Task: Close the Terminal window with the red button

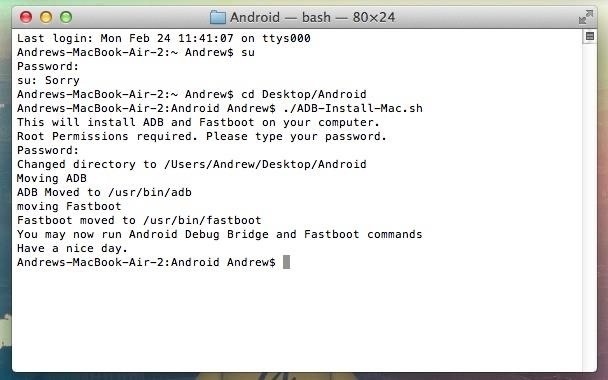Action: tap(26, 17)
